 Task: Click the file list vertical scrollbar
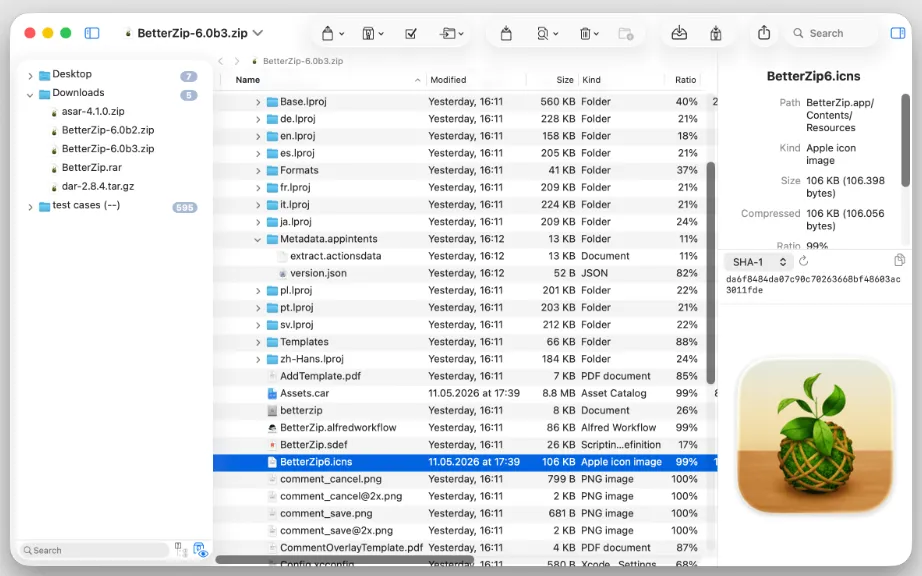click(x=710, y=273)
